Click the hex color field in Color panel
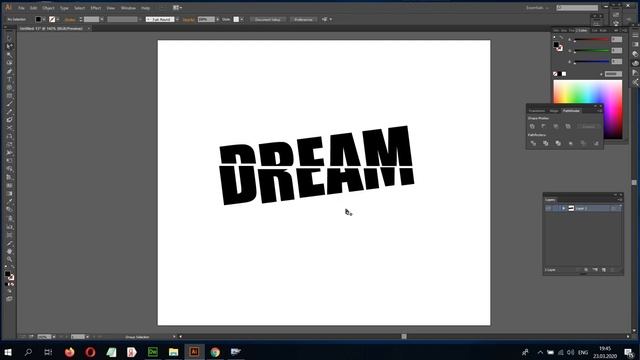The width and height of the screenshot is (640, 360). pyautogui.click(x=613, y=74)
